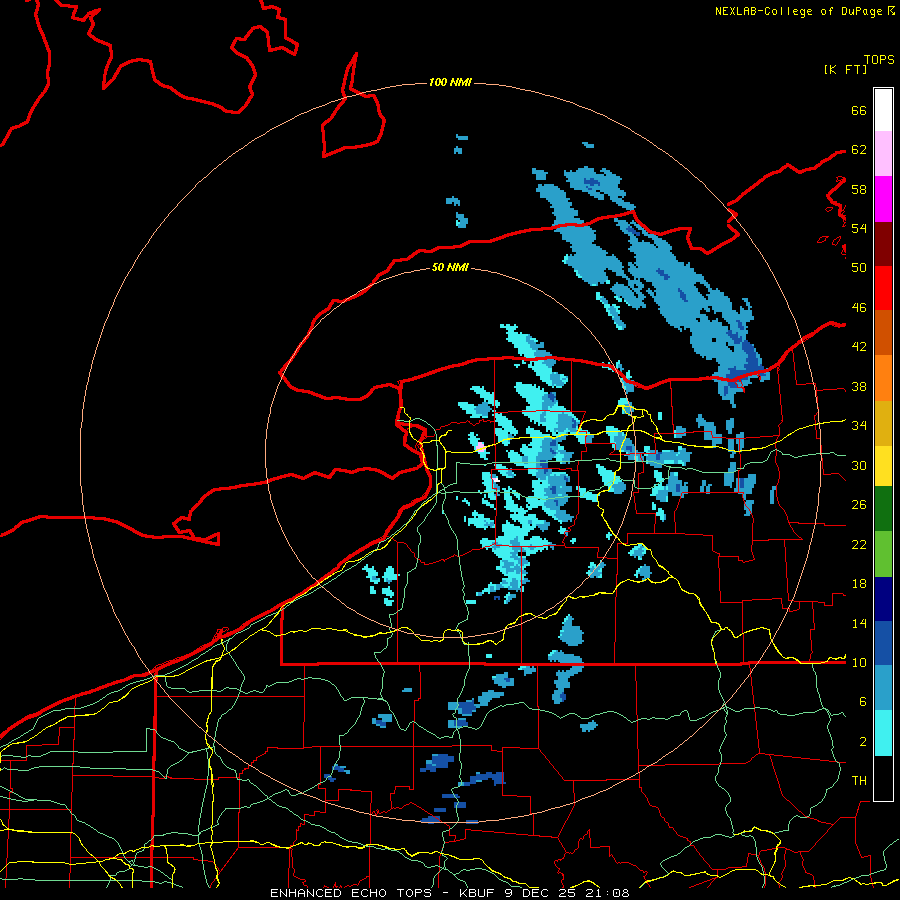Select the dark orange 42-46 kft legend swatch
This screenshot has width=900, height=900.
click(883, 333)
